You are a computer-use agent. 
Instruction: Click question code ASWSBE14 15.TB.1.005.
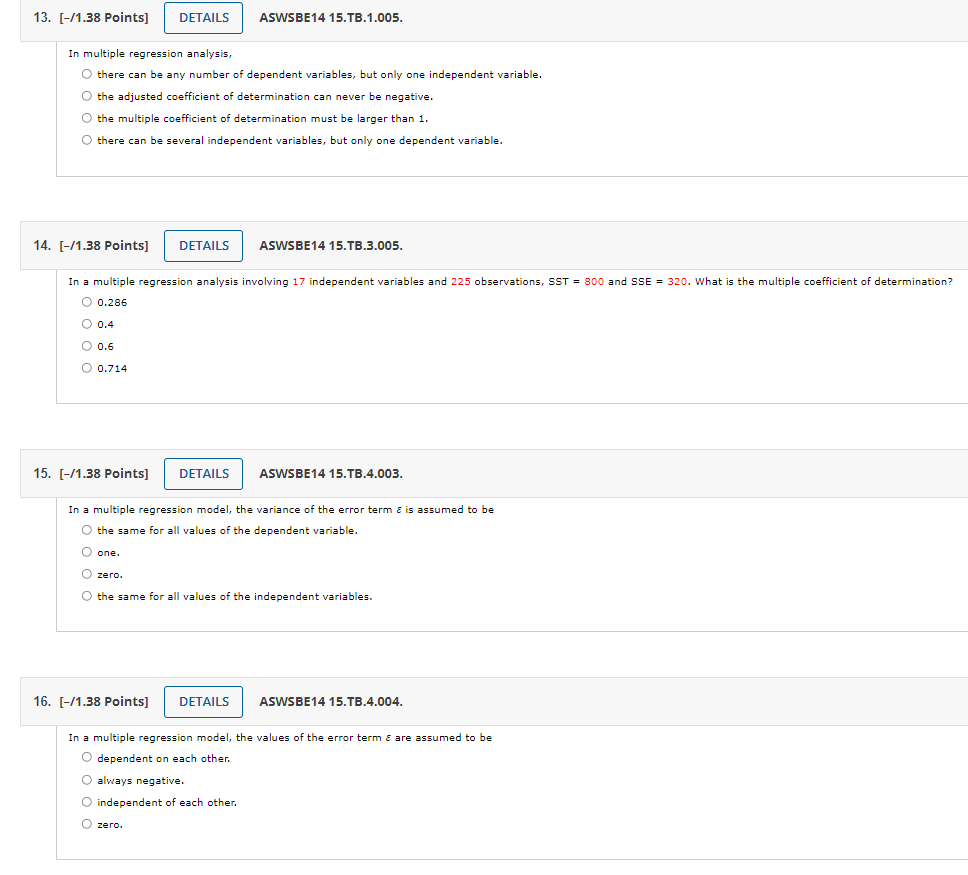(331, 18)
